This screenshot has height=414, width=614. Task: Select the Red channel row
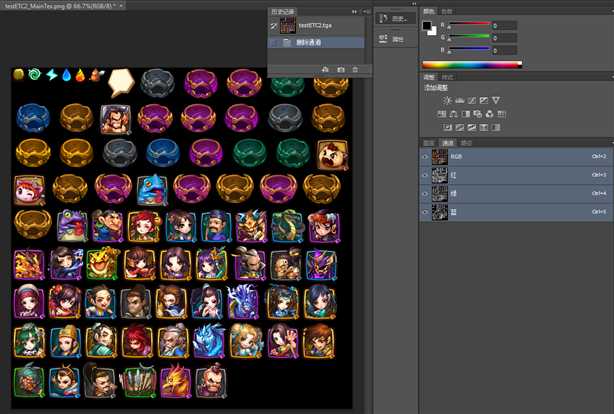pos(514,175)
